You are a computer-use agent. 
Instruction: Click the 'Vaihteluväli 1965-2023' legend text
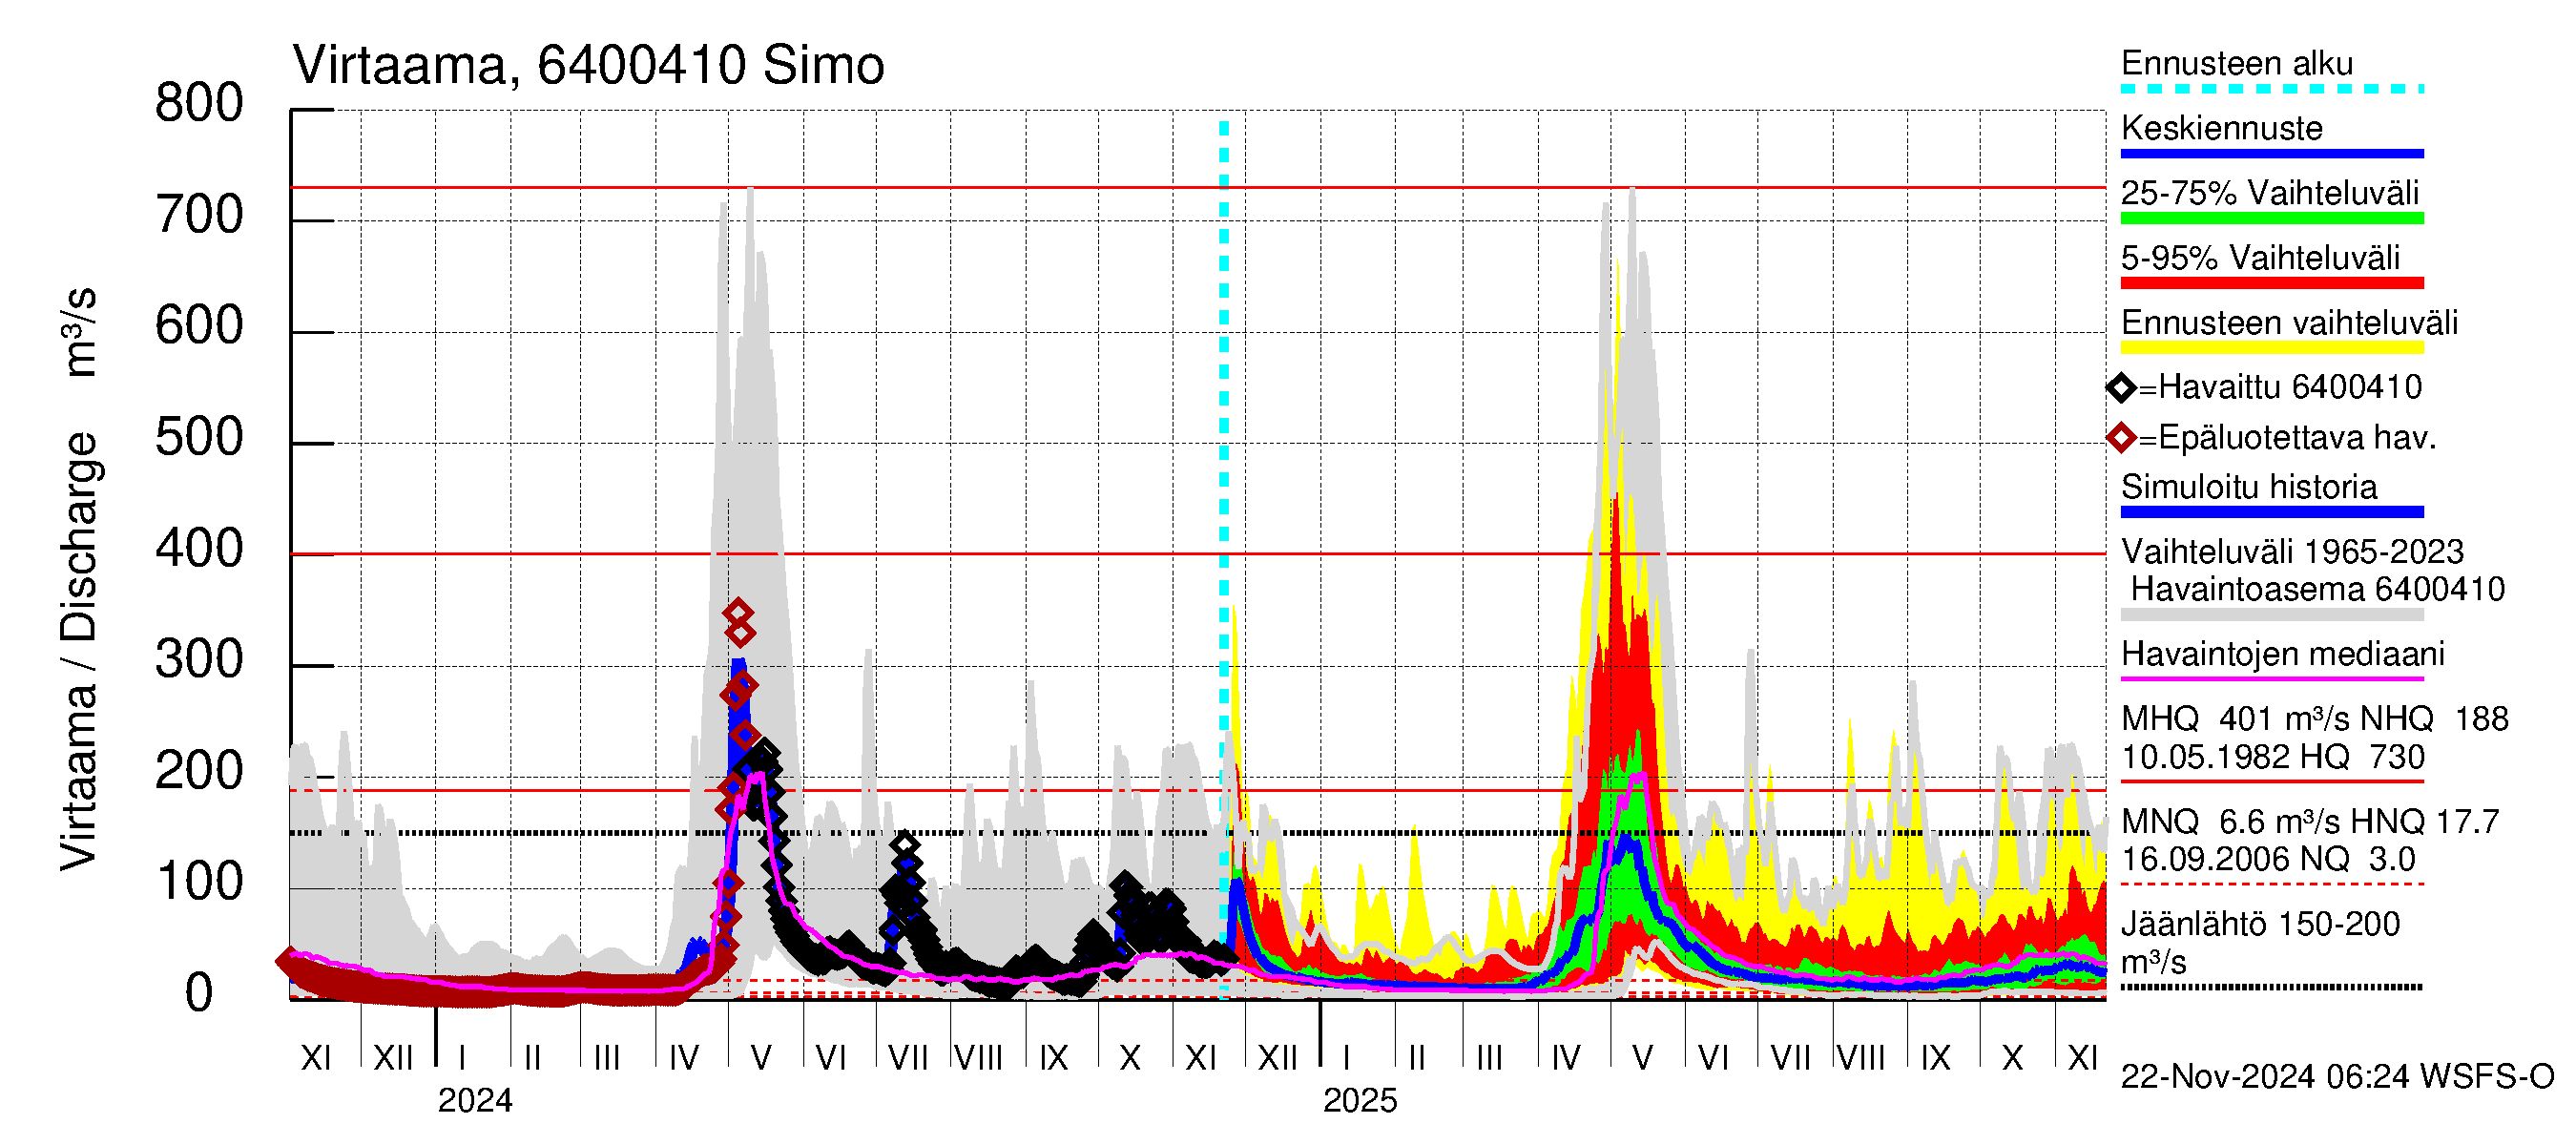coord(2292,552)
